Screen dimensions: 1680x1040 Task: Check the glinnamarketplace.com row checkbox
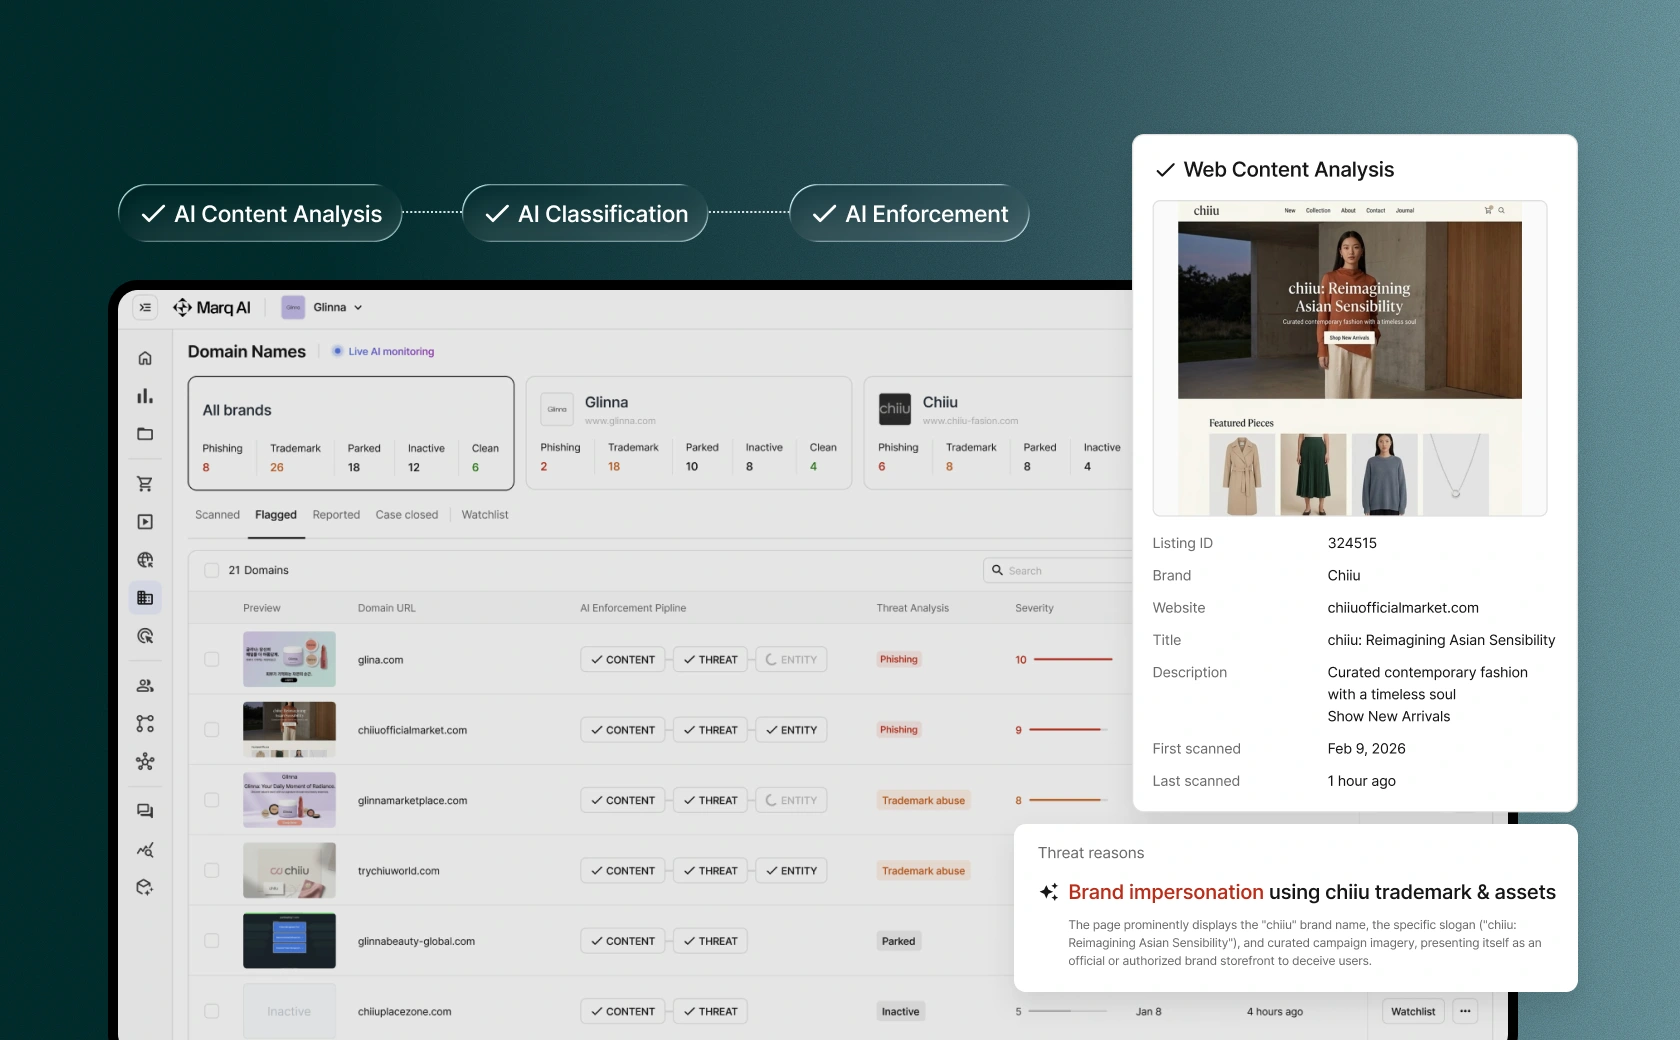point(212,800)
